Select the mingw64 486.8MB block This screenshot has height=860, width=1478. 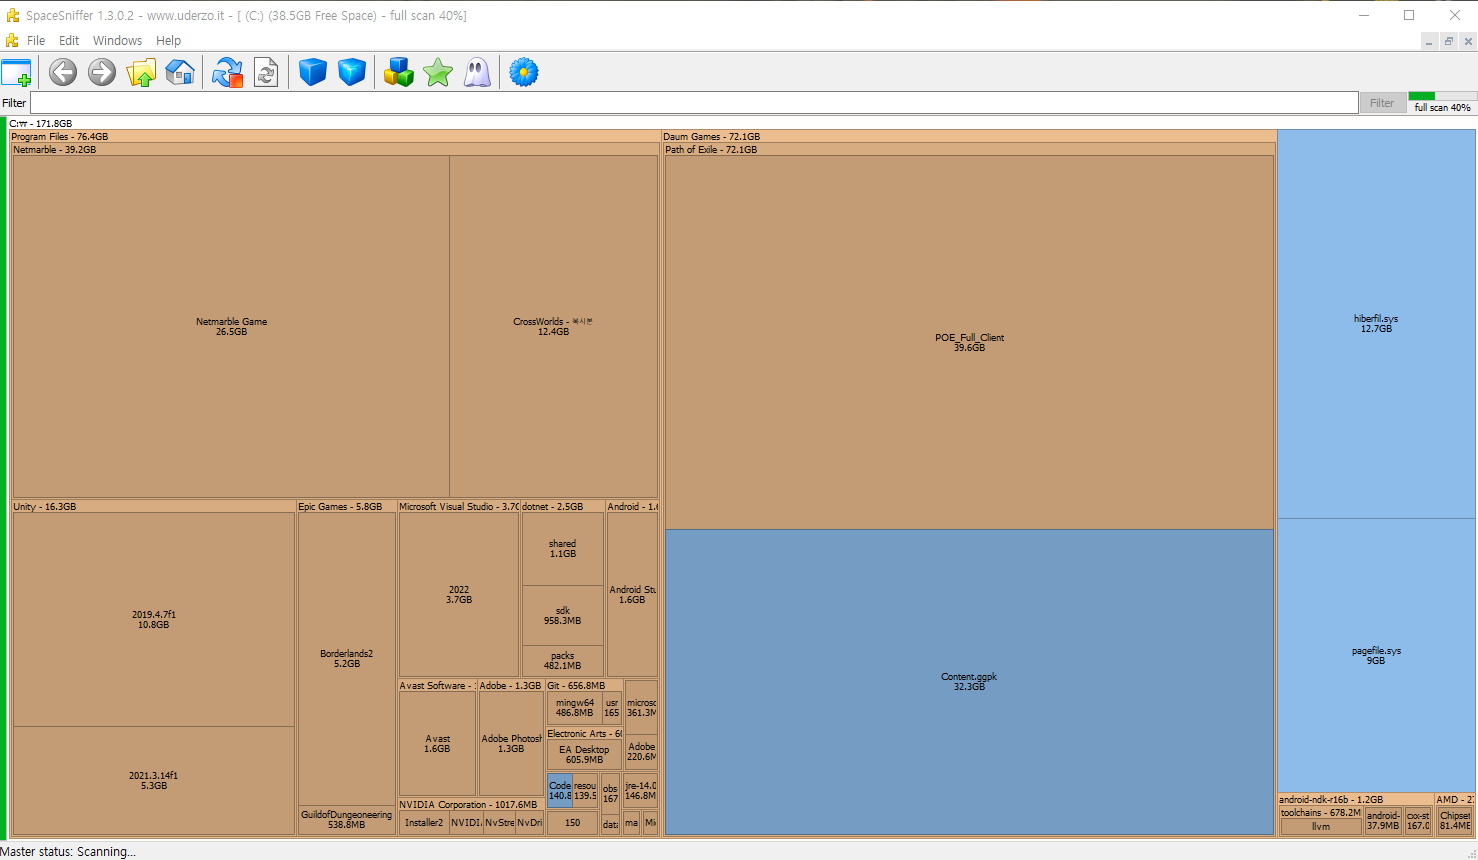[575, 708]
